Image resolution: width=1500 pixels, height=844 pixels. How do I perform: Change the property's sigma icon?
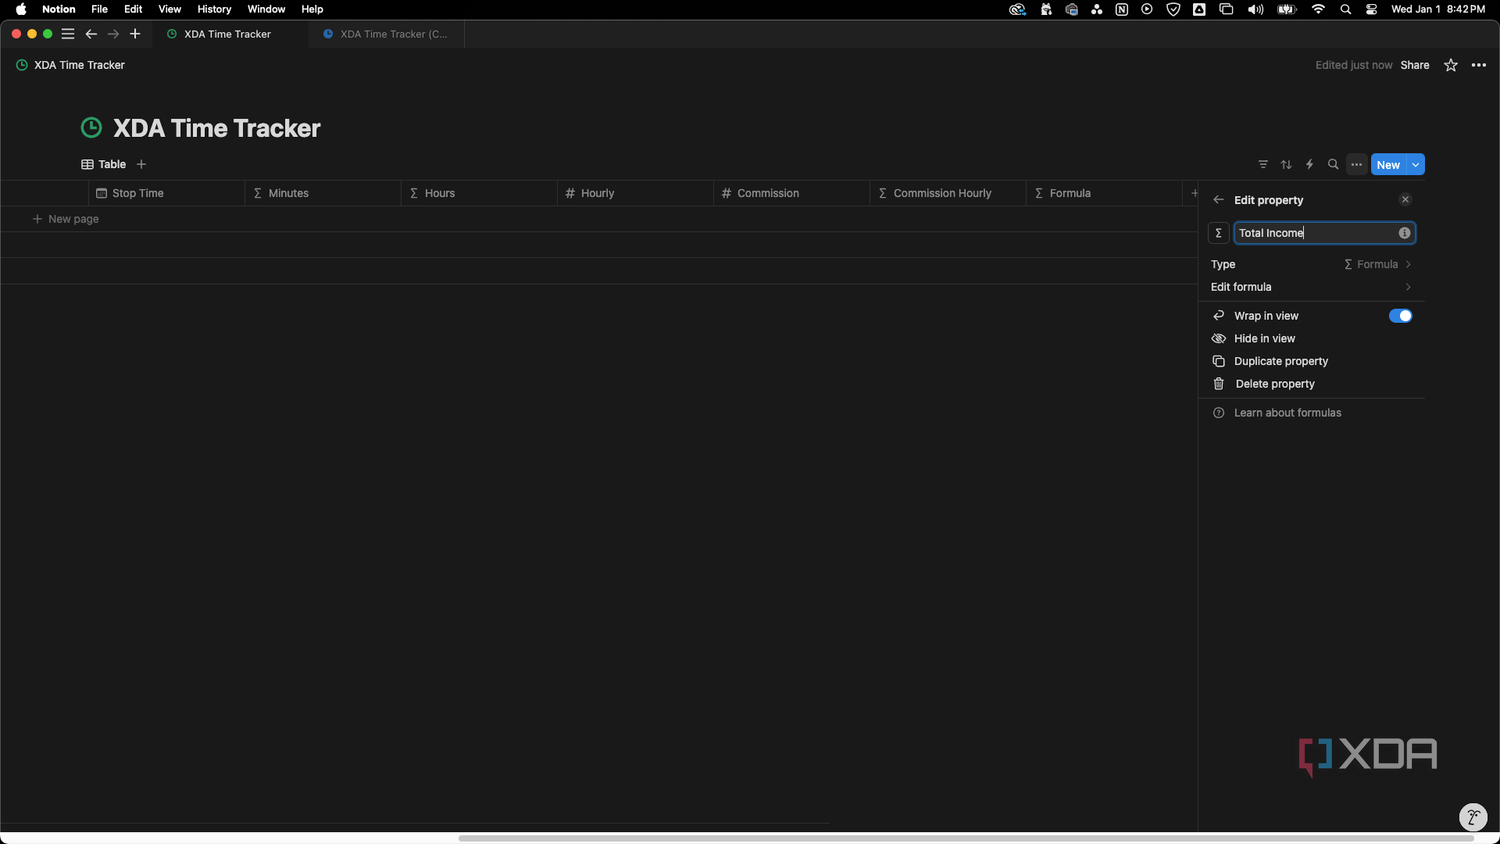[x=1218, y=233]
